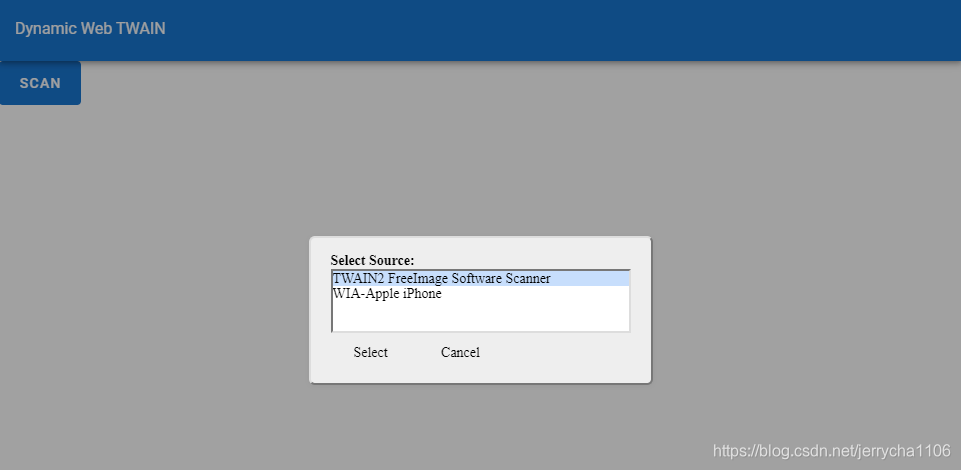Click the Select Source label

coord(372,260)
